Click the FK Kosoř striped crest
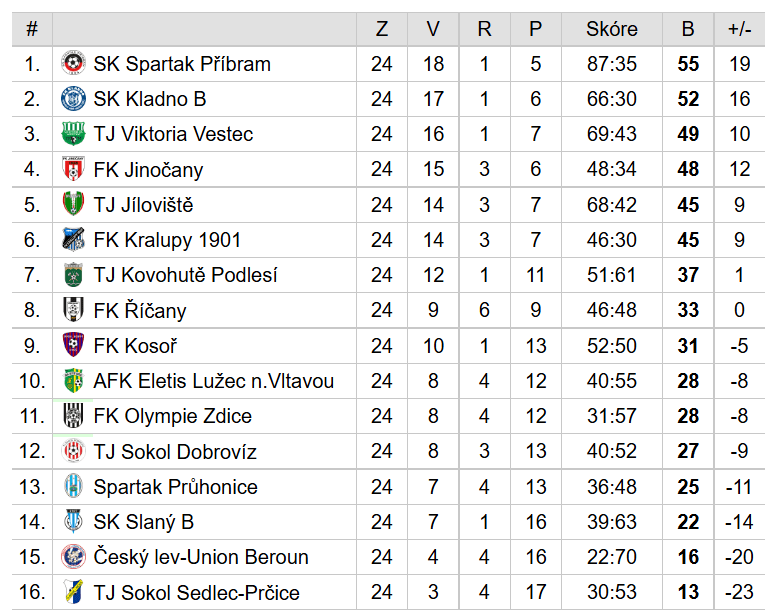772x612 pixels. [73, 345]
